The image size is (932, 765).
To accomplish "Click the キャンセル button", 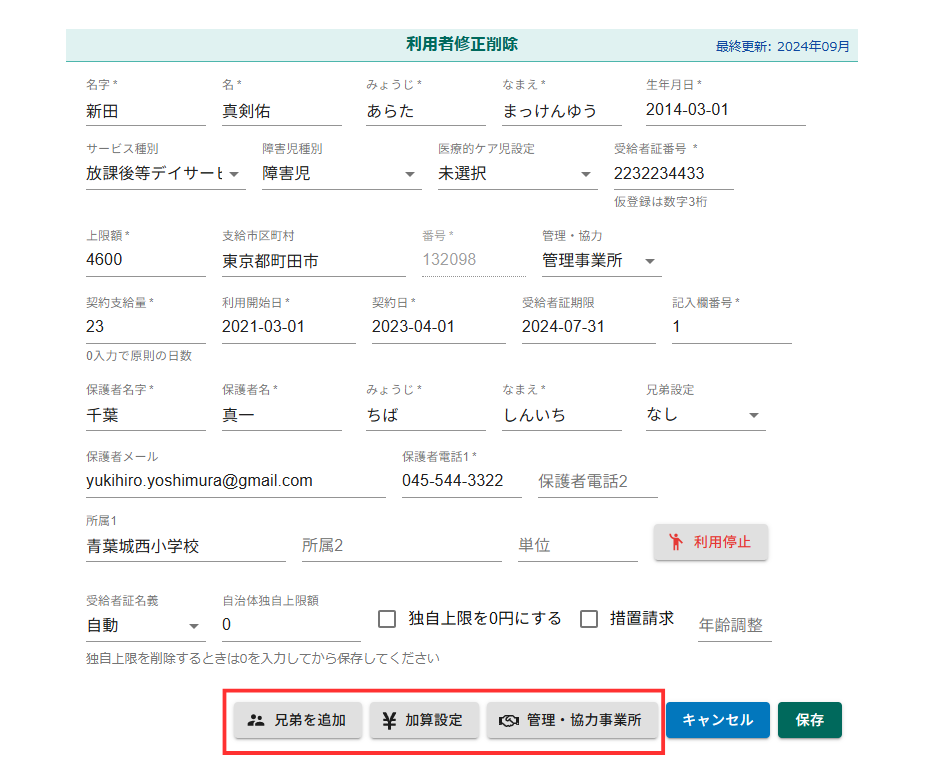I will [717, 720].
